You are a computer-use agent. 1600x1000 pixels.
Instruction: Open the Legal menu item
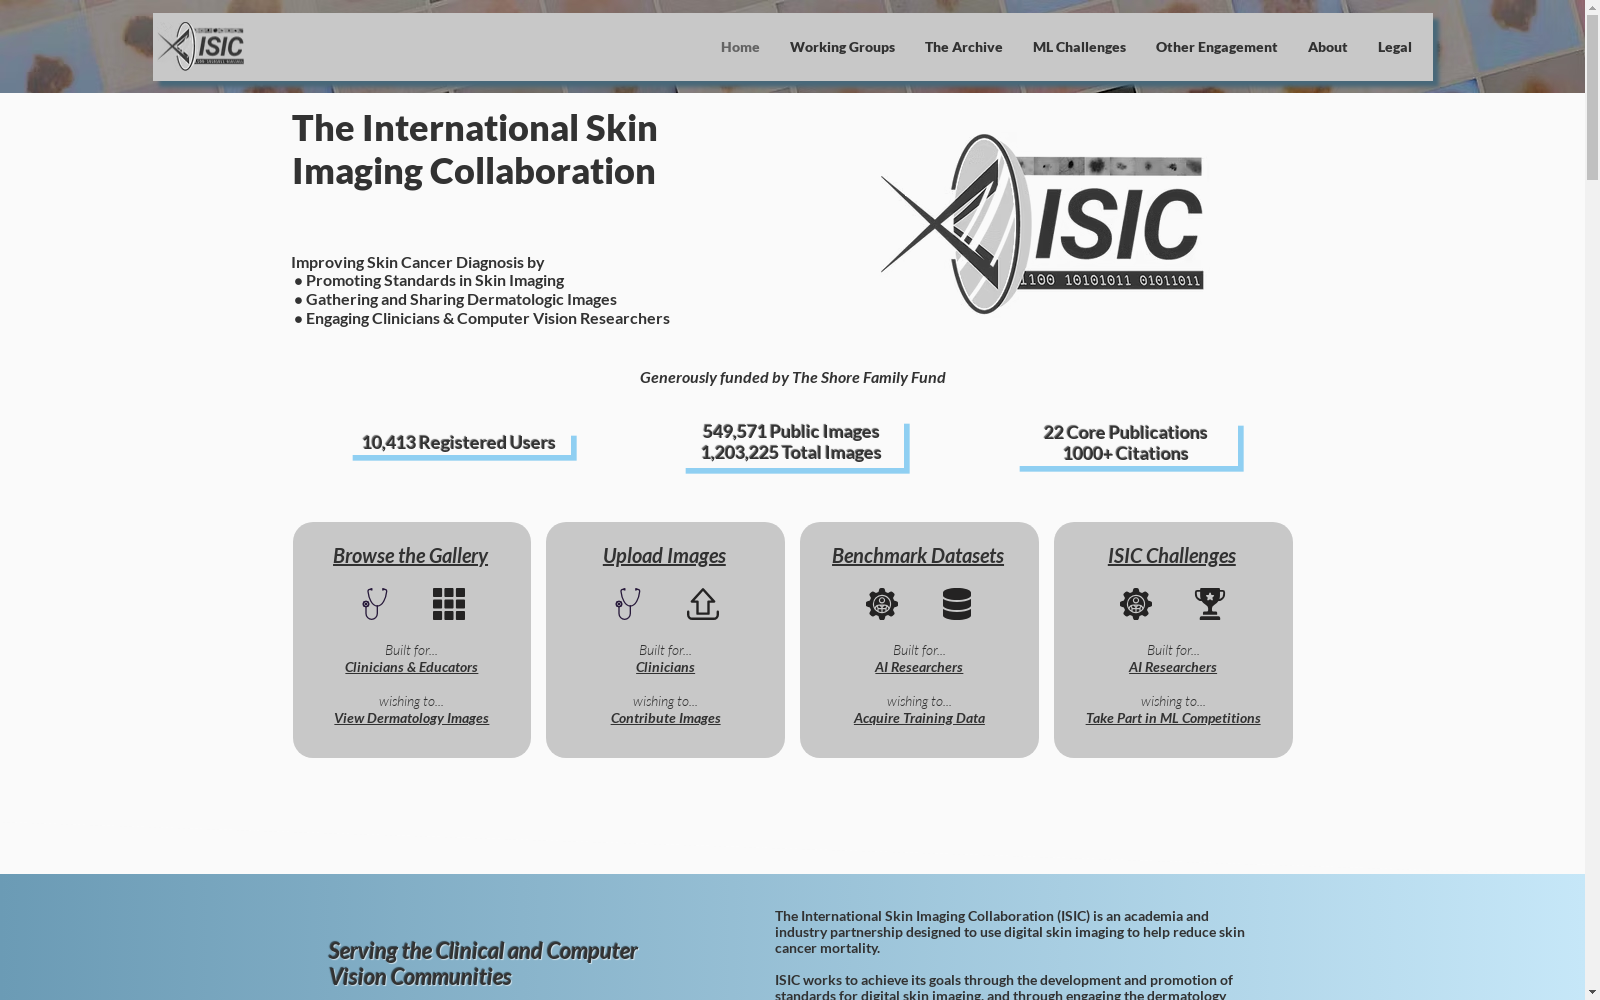(x=1394, y=47)
